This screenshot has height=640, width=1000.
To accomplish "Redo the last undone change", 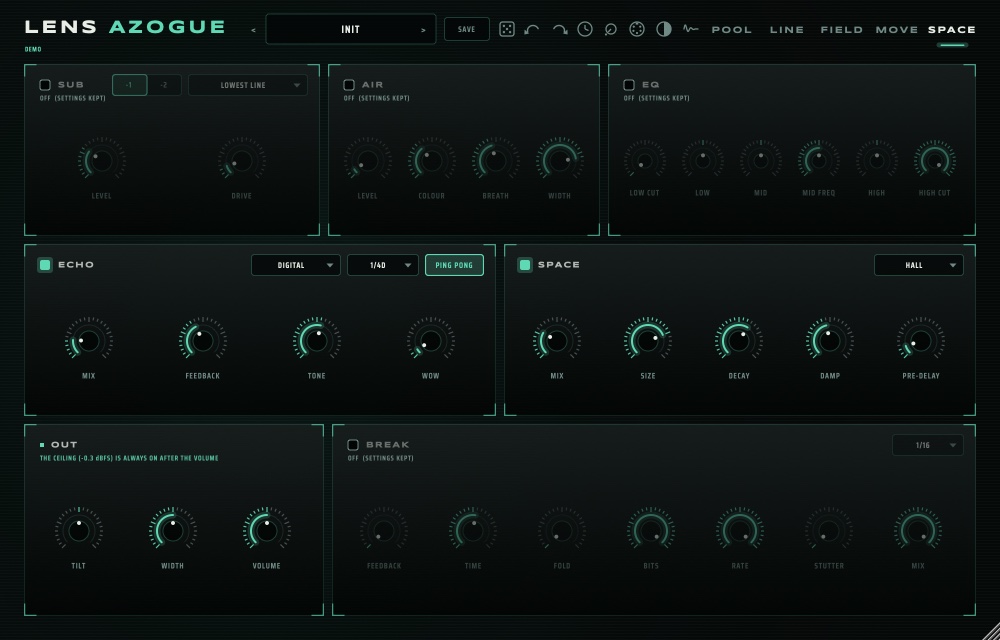I will (x=559, y=29).
